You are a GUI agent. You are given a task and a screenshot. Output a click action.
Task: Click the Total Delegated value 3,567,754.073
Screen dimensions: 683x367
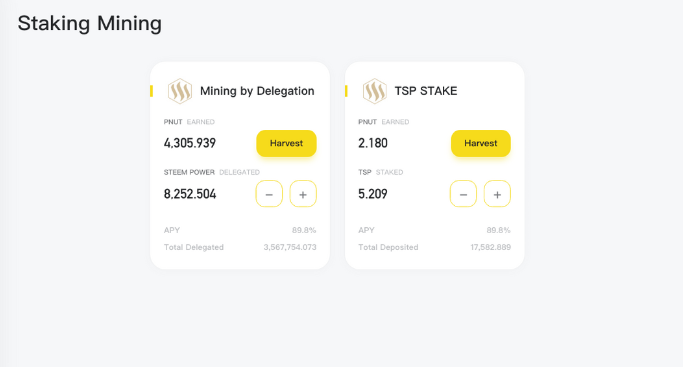coord(290,247)
